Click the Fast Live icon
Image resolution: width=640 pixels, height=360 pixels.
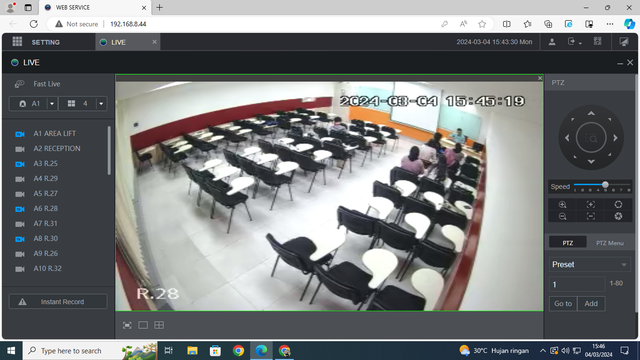tap(20, 84)
